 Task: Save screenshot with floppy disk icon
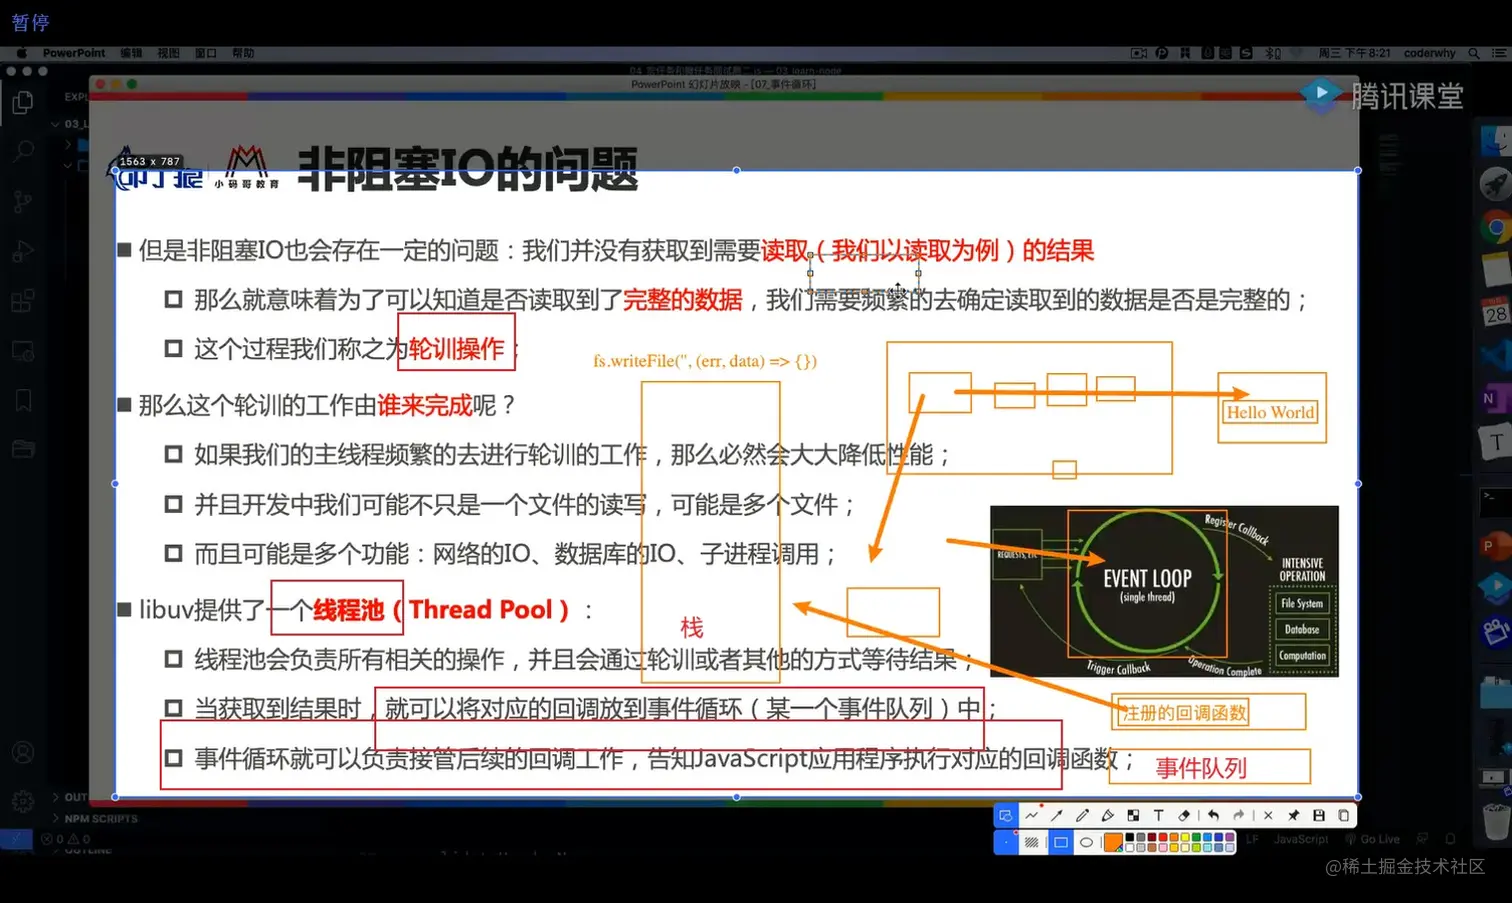point(1319,816)
